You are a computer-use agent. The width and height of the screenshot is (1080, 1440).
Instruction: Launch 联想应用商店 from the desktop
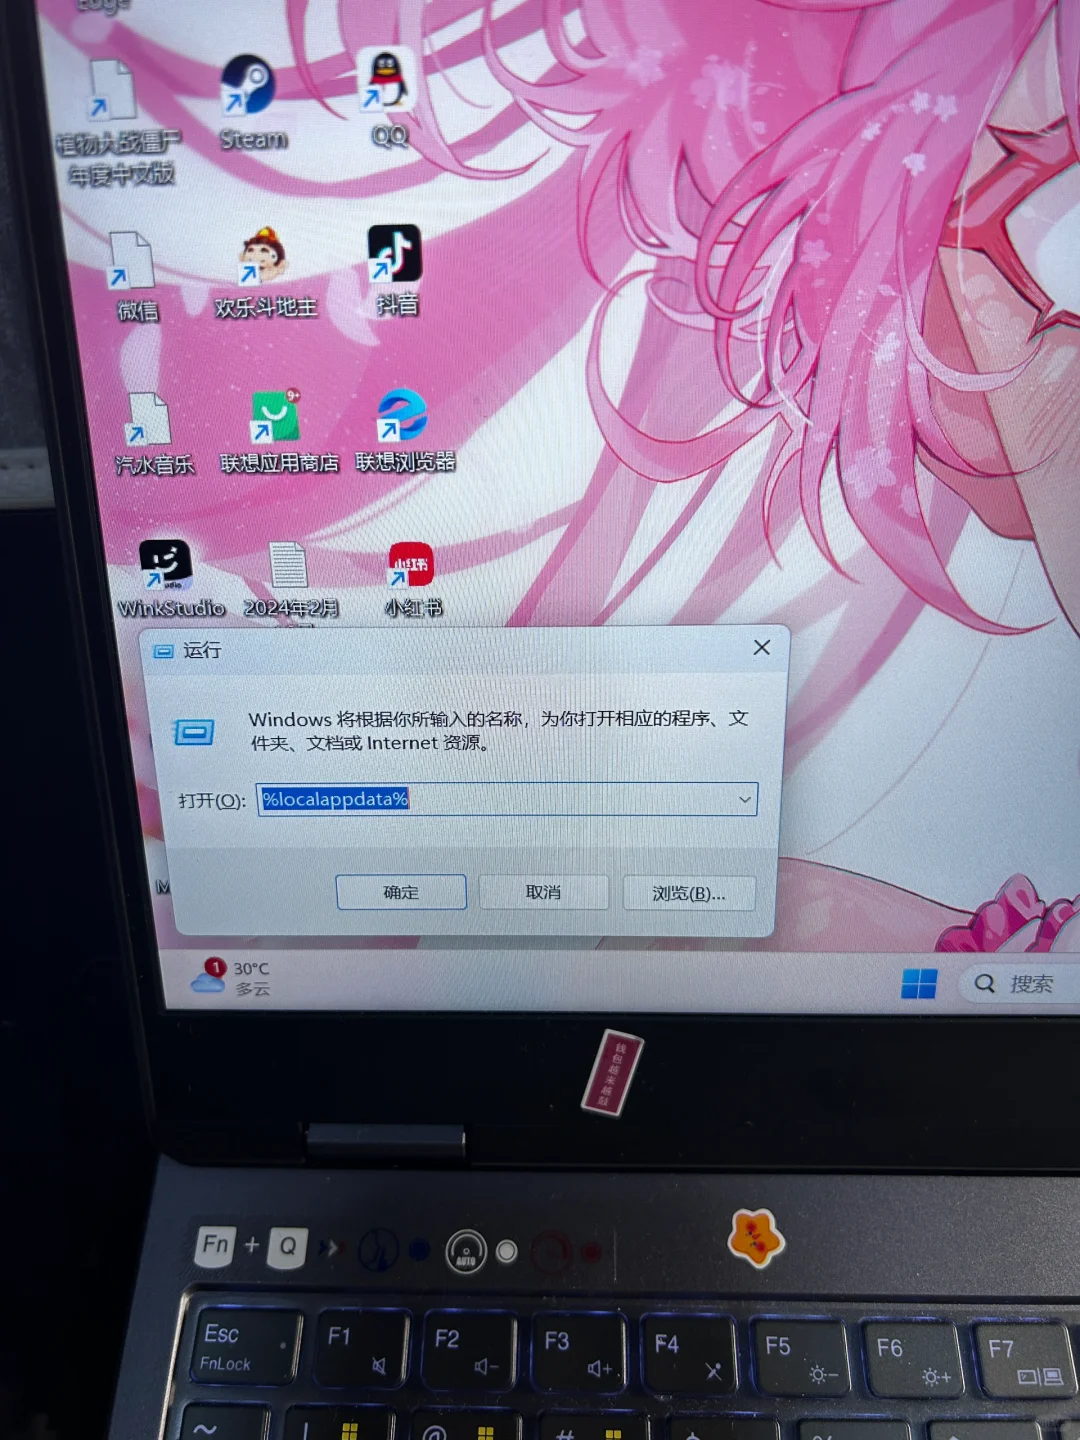pyautogui.click(x=278, y=431)
